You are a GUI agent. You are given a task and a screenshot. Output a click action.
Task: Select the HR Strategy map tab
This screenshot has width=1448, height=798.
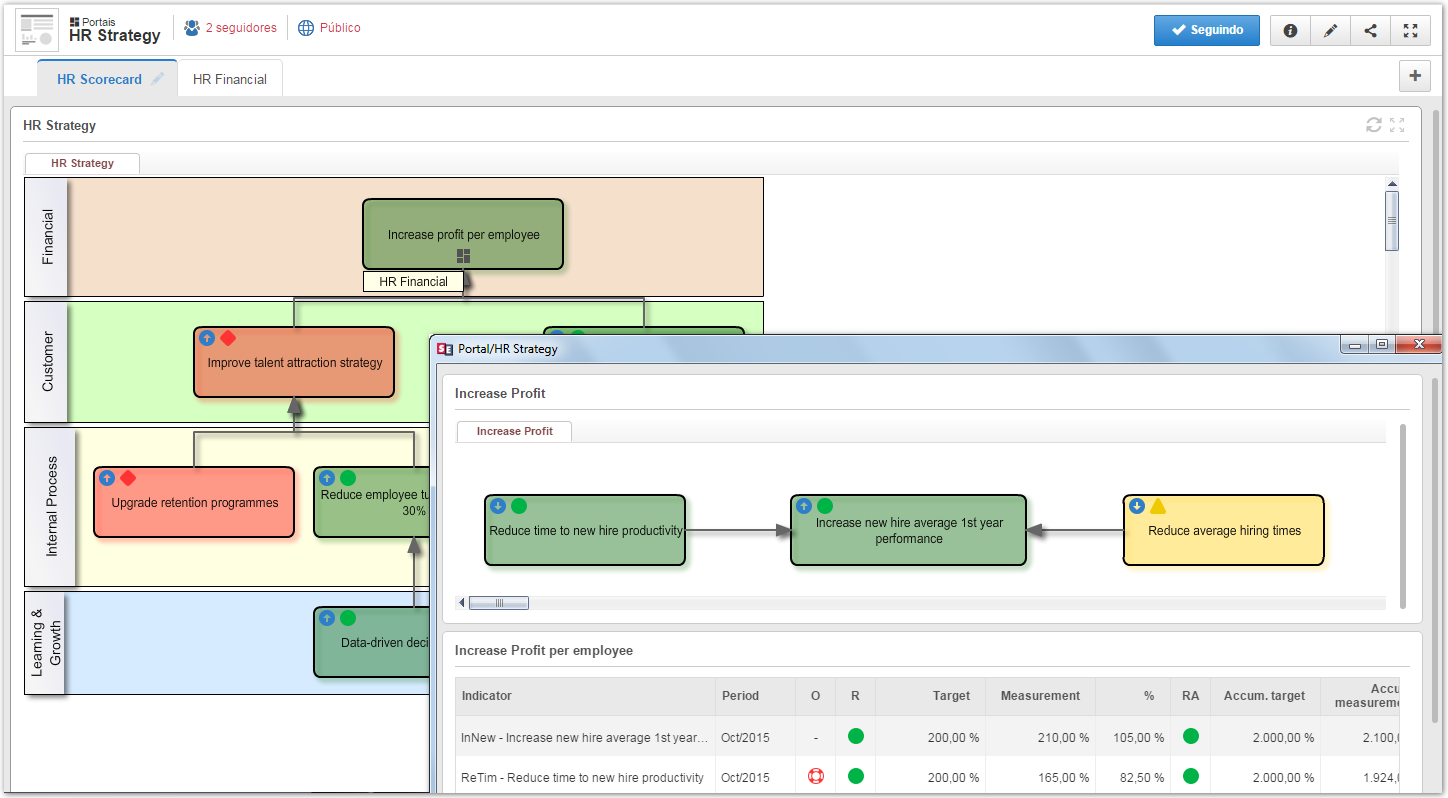(x=82, y=163)
